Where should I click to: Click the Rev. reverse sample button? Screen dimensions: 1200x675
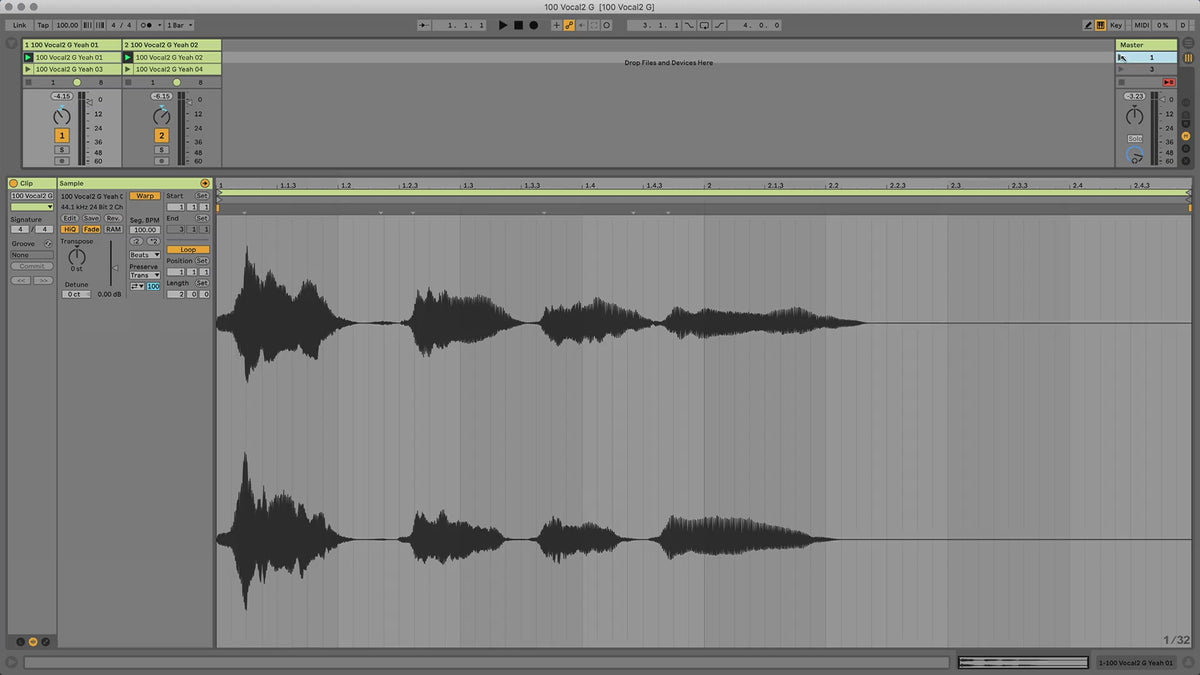113,218
